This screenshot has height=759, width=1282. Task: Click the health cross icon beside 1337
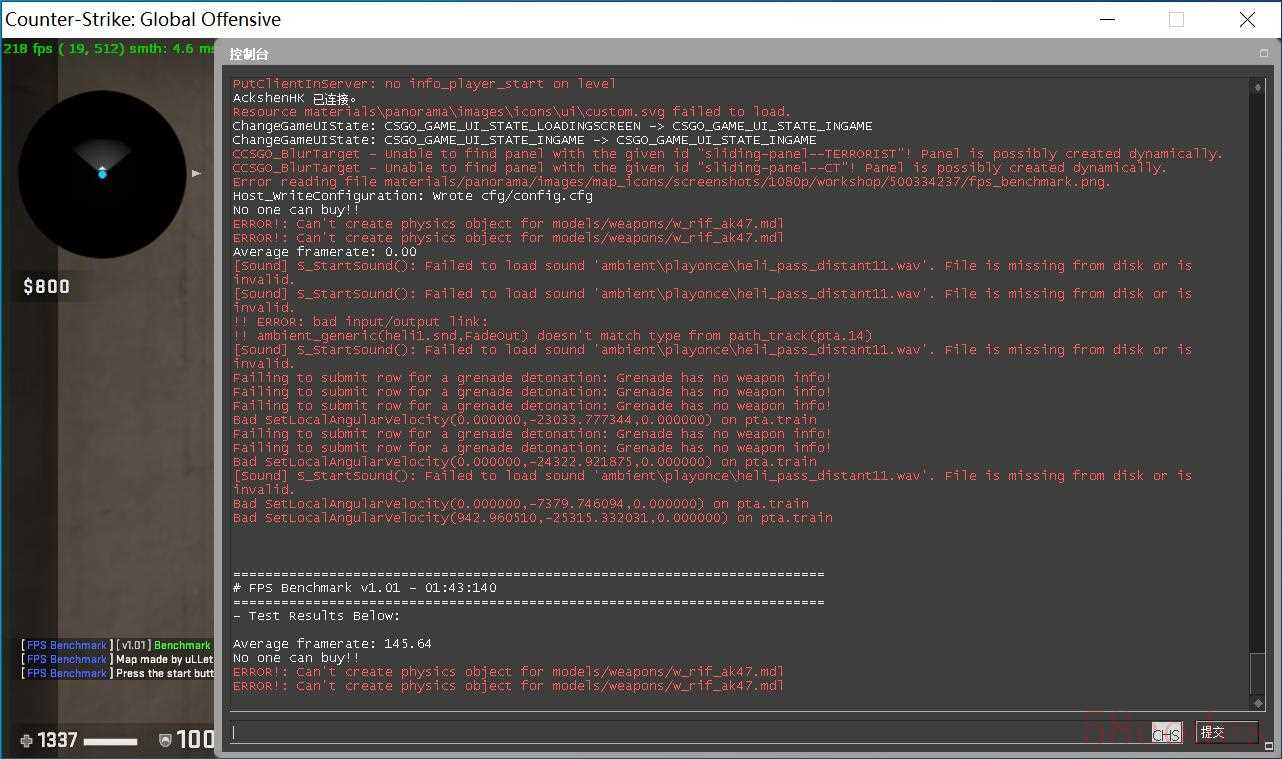tap(26, 740)
